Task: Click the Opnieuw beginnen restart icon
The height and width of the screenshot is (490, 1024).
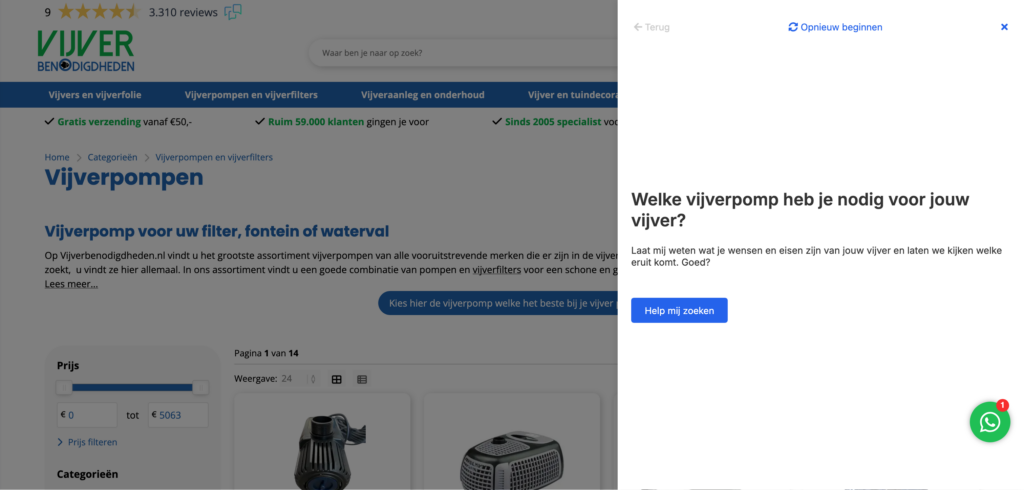Action: [793, 27]
